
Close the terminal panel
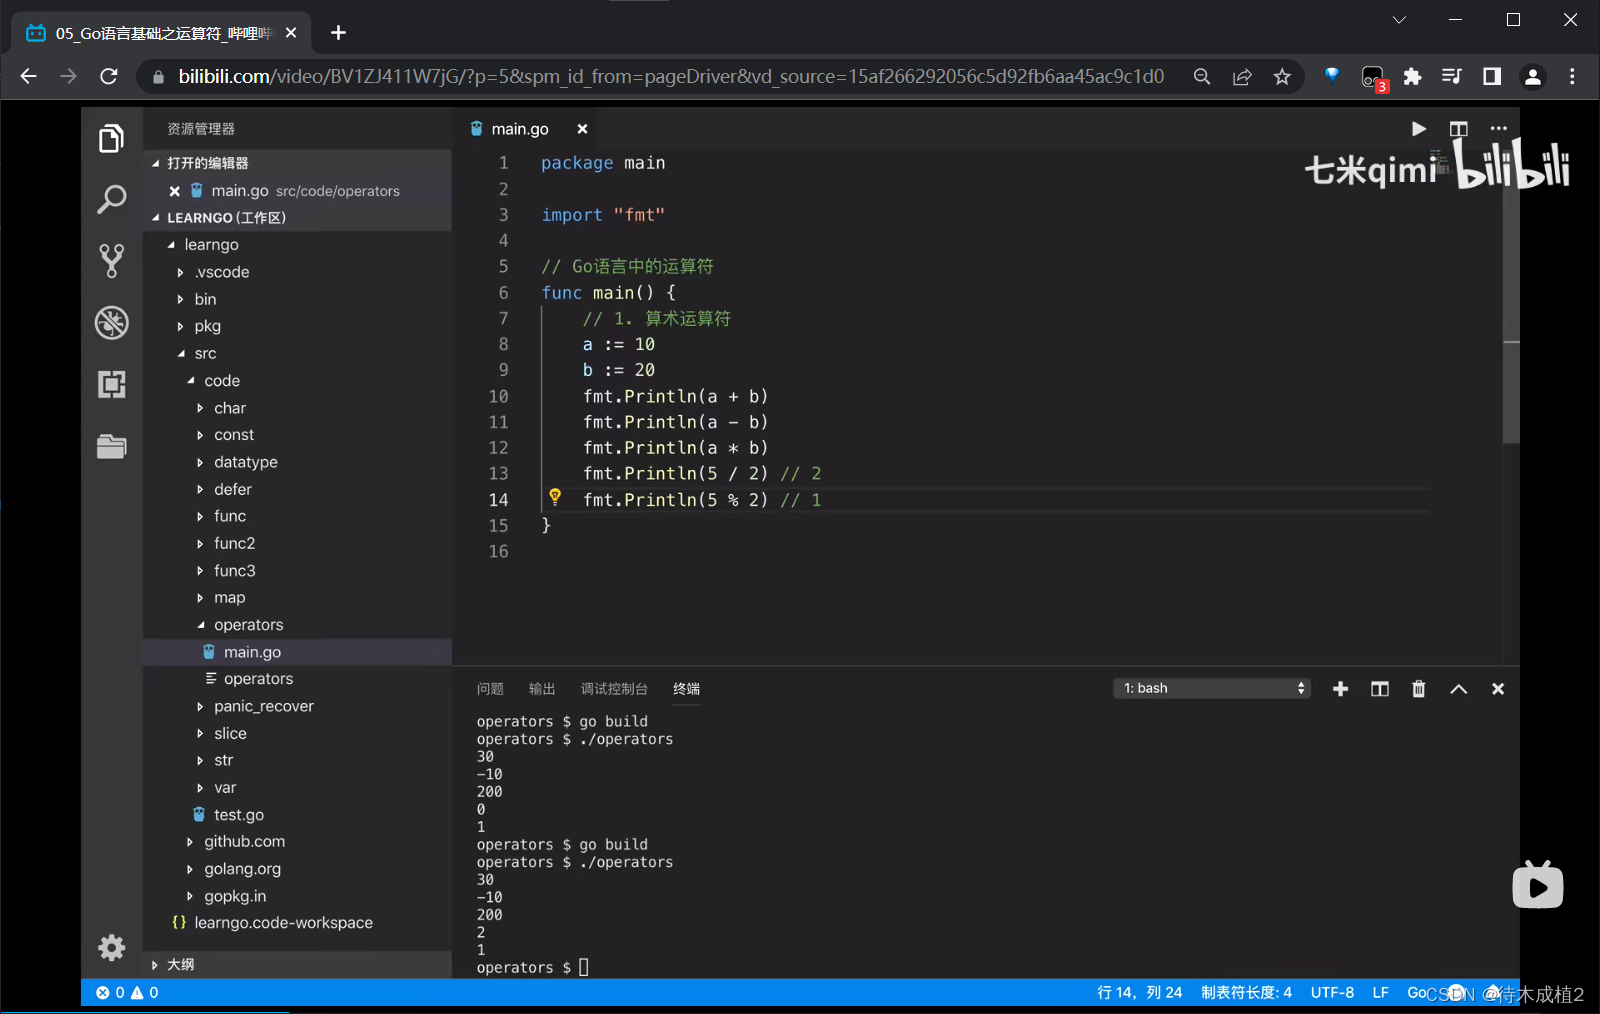tap(1498, 689)
